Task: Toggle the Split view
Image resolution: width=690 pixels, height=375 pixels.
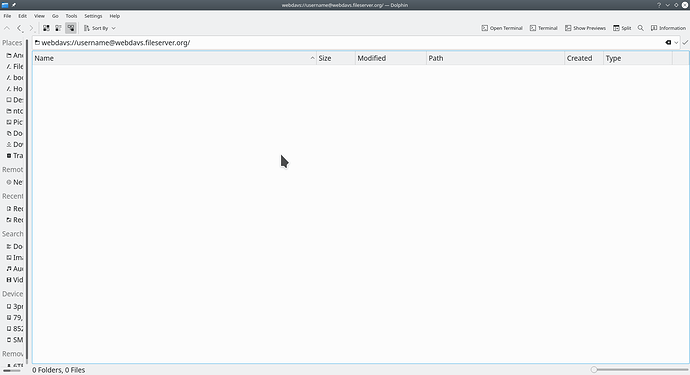Action: coord(622,28)
